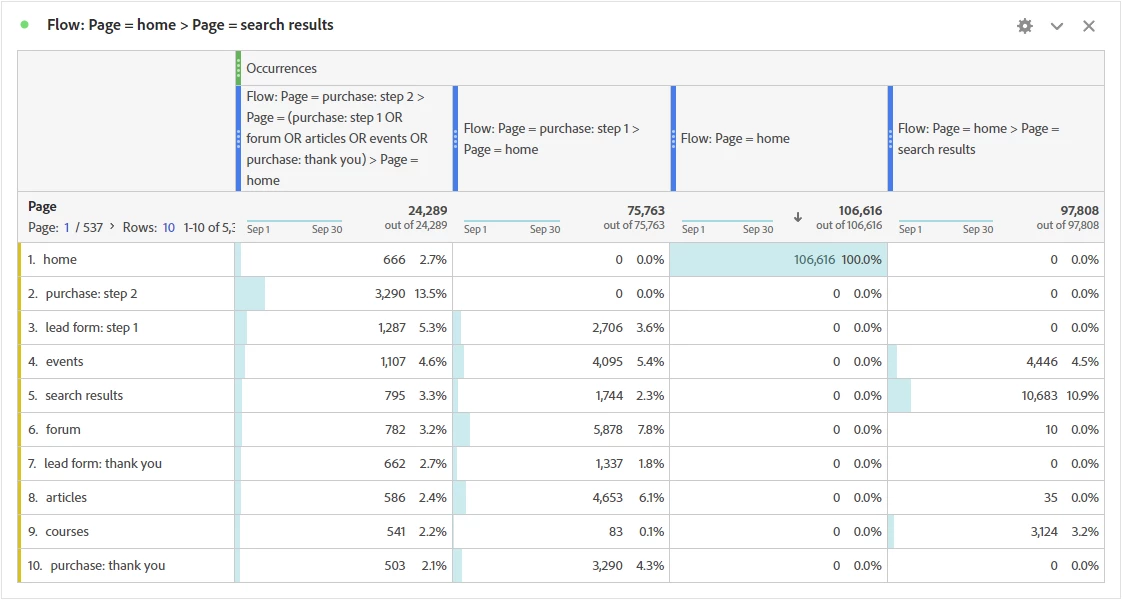
Task: Click the 2,706 3.6% lead form cell
Action: point(561,328)
